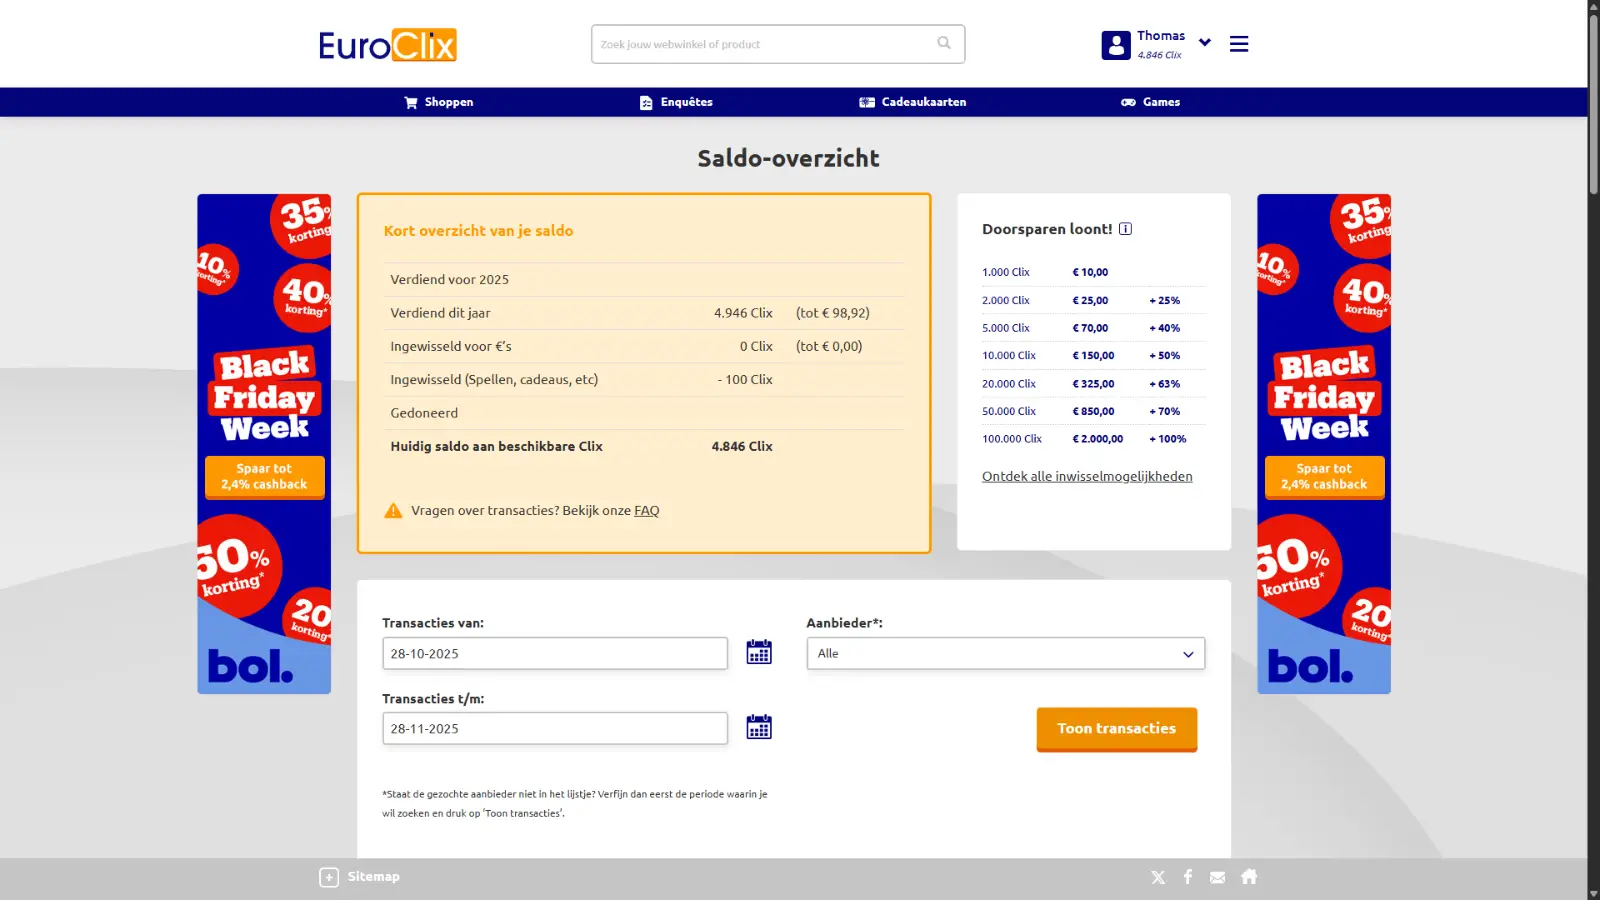The width and height of the screenshot is (1600, 900).
Task: Expand the Sitemap using the plus button
Action: 328,876
